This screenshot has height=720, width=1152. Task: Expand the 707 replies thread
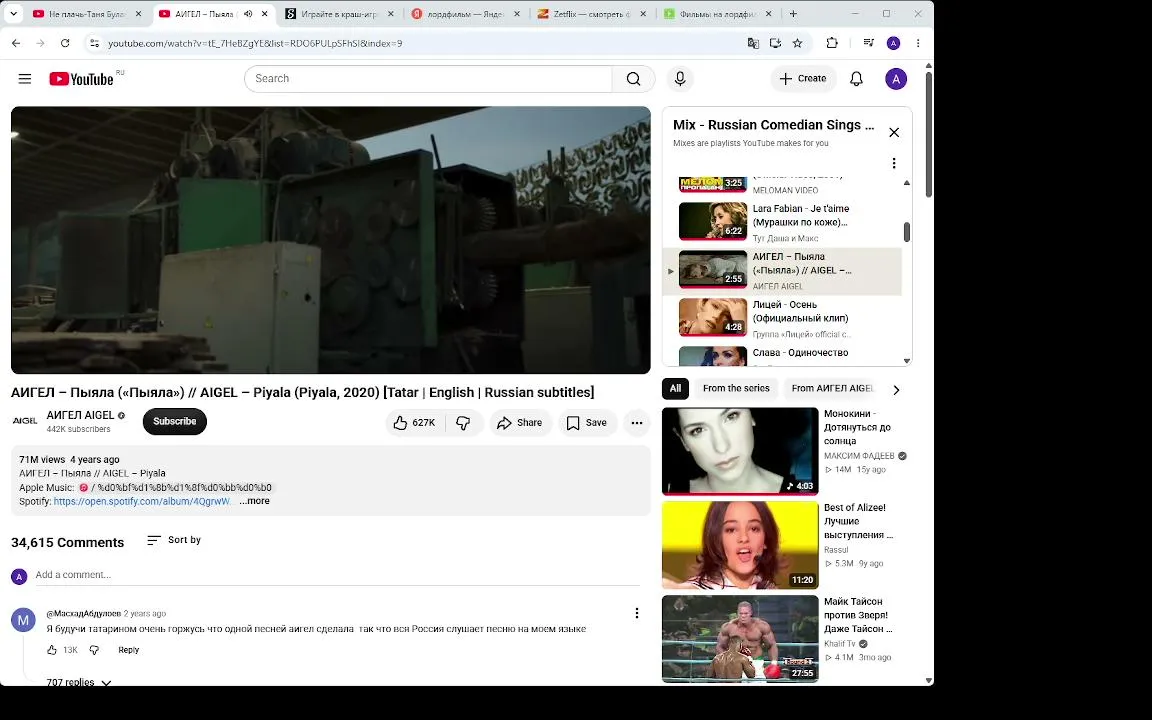(x=79, y=682)
